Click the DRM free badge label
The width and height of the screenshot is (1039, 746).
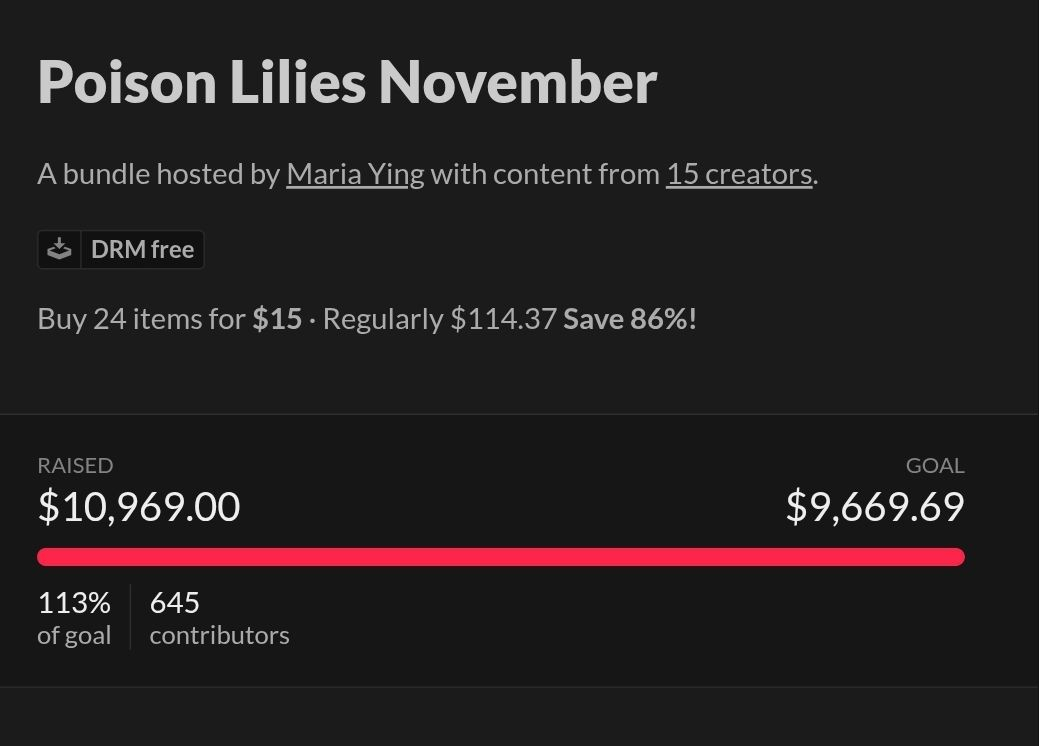[142, 249]
